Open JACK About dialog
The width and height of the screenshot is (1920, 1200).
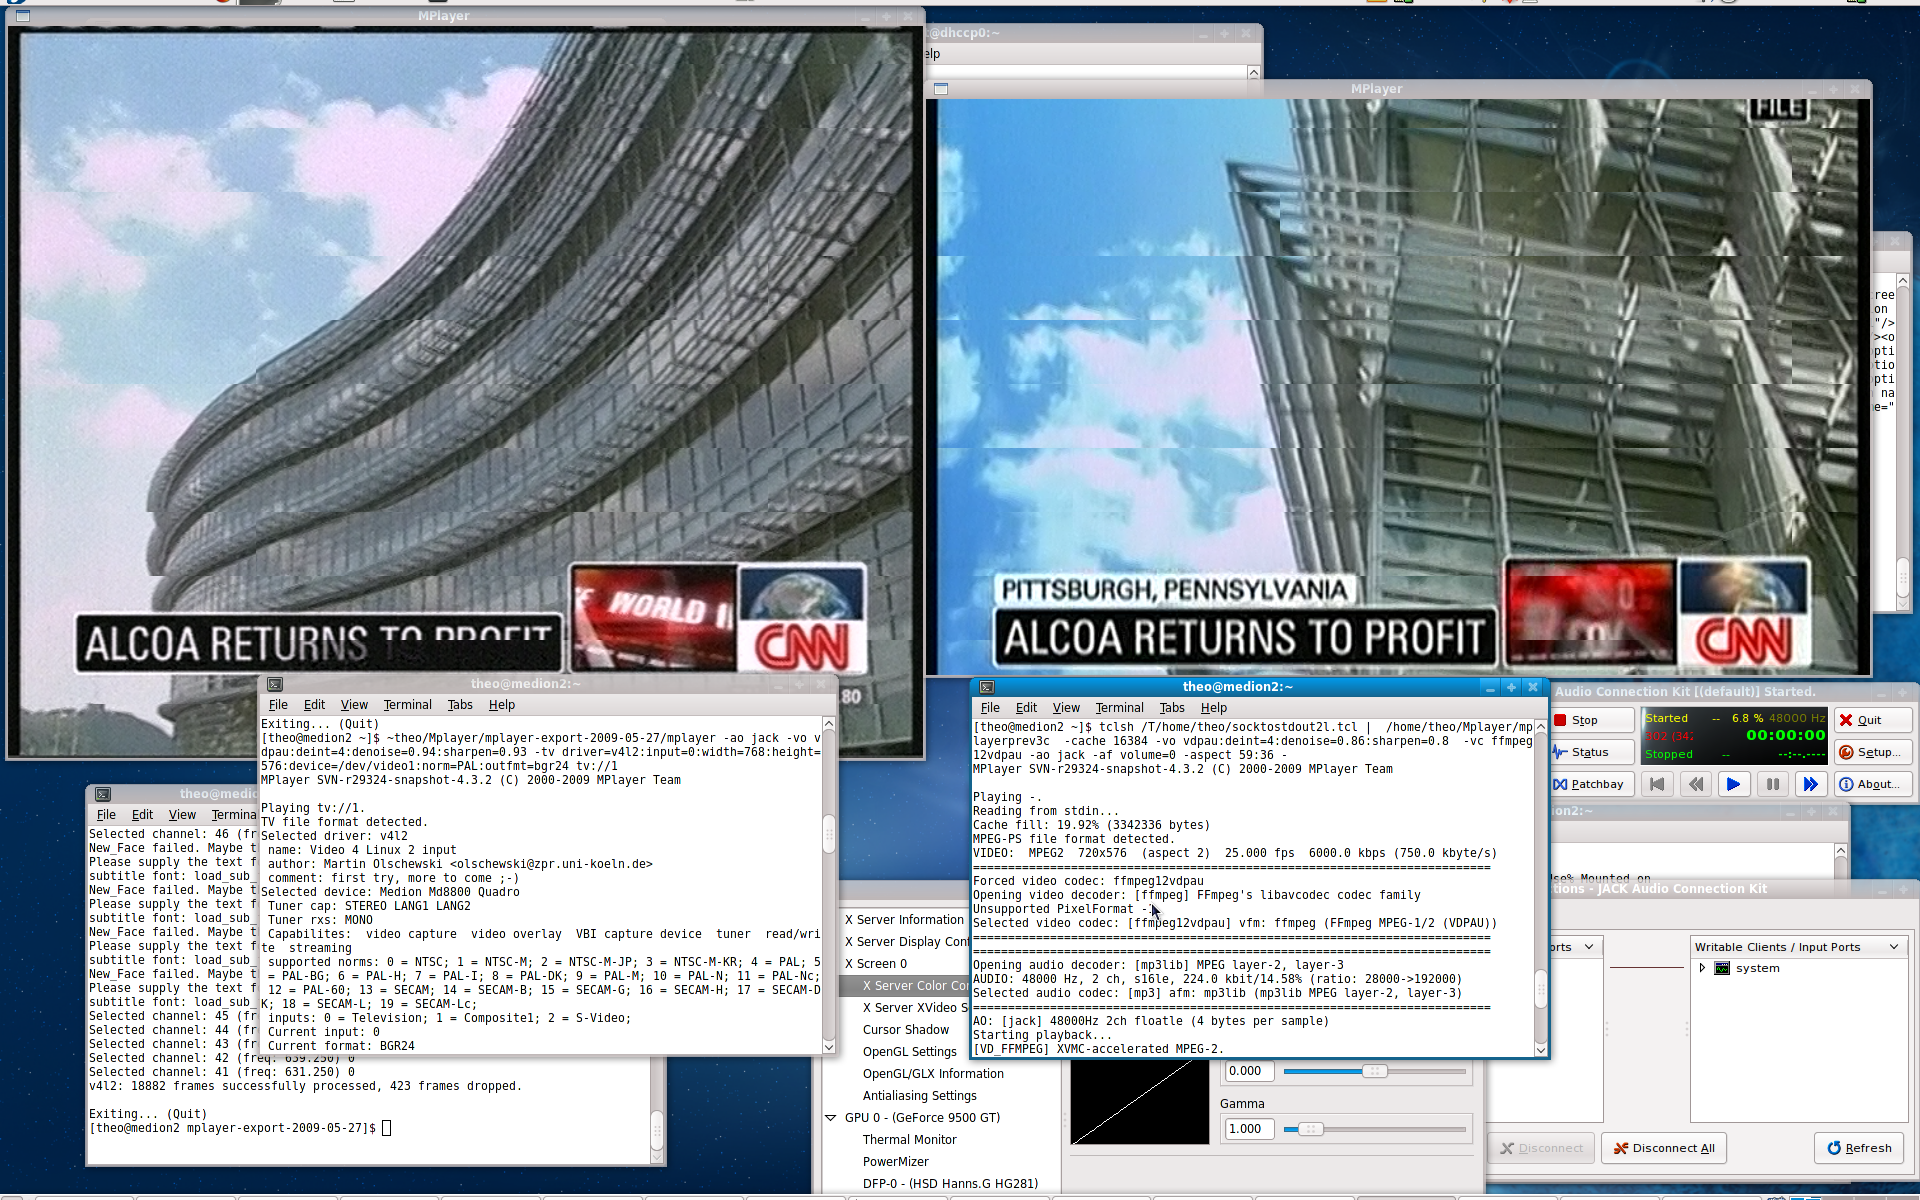pos(1874,785)
